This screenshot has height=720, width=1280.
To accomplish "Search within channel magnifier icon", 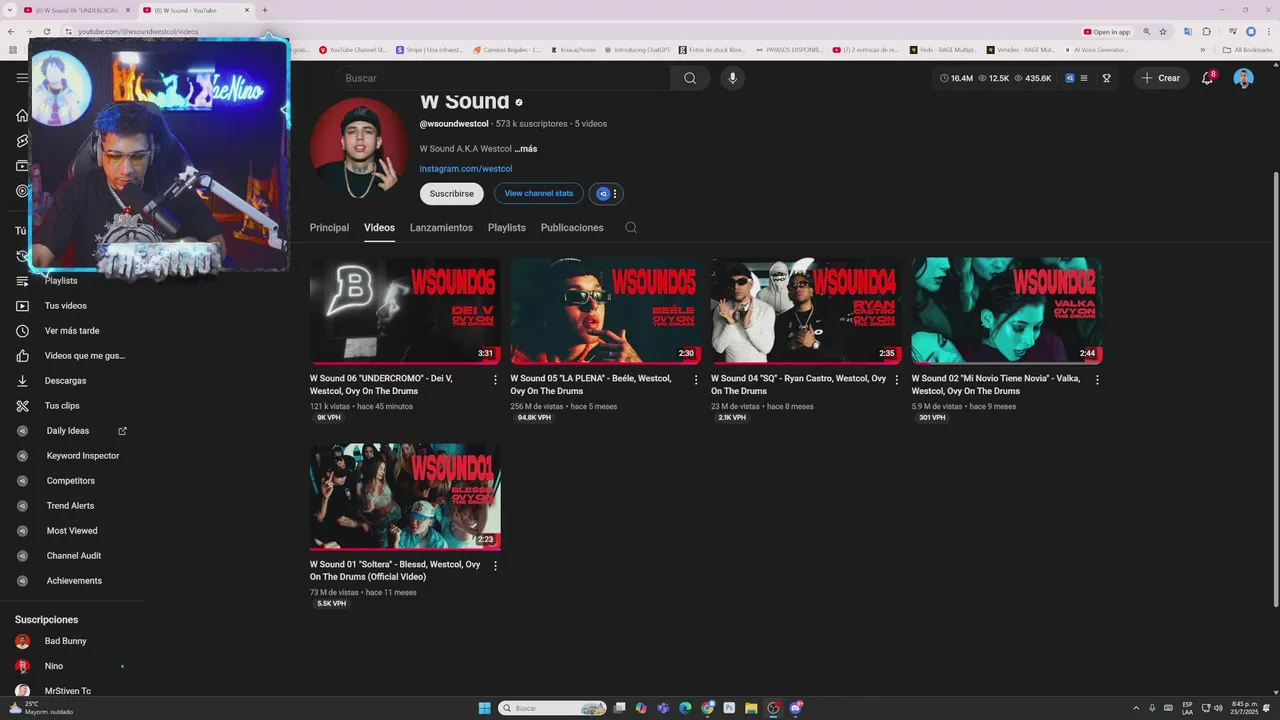I will coord(631,227).
